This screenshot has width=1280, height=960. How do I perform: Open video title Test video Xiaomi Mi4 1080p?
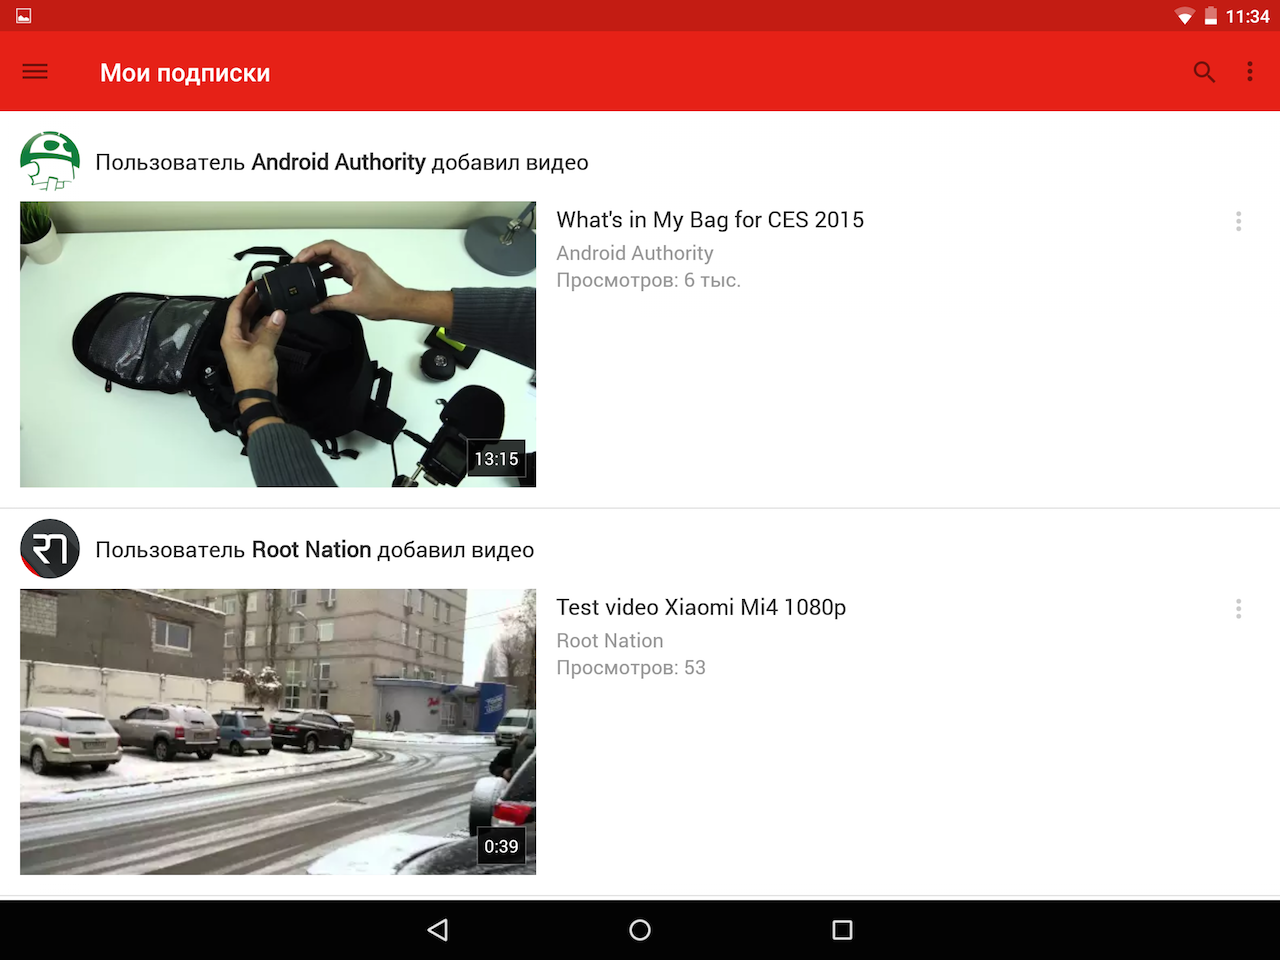(x=701, y=607)
